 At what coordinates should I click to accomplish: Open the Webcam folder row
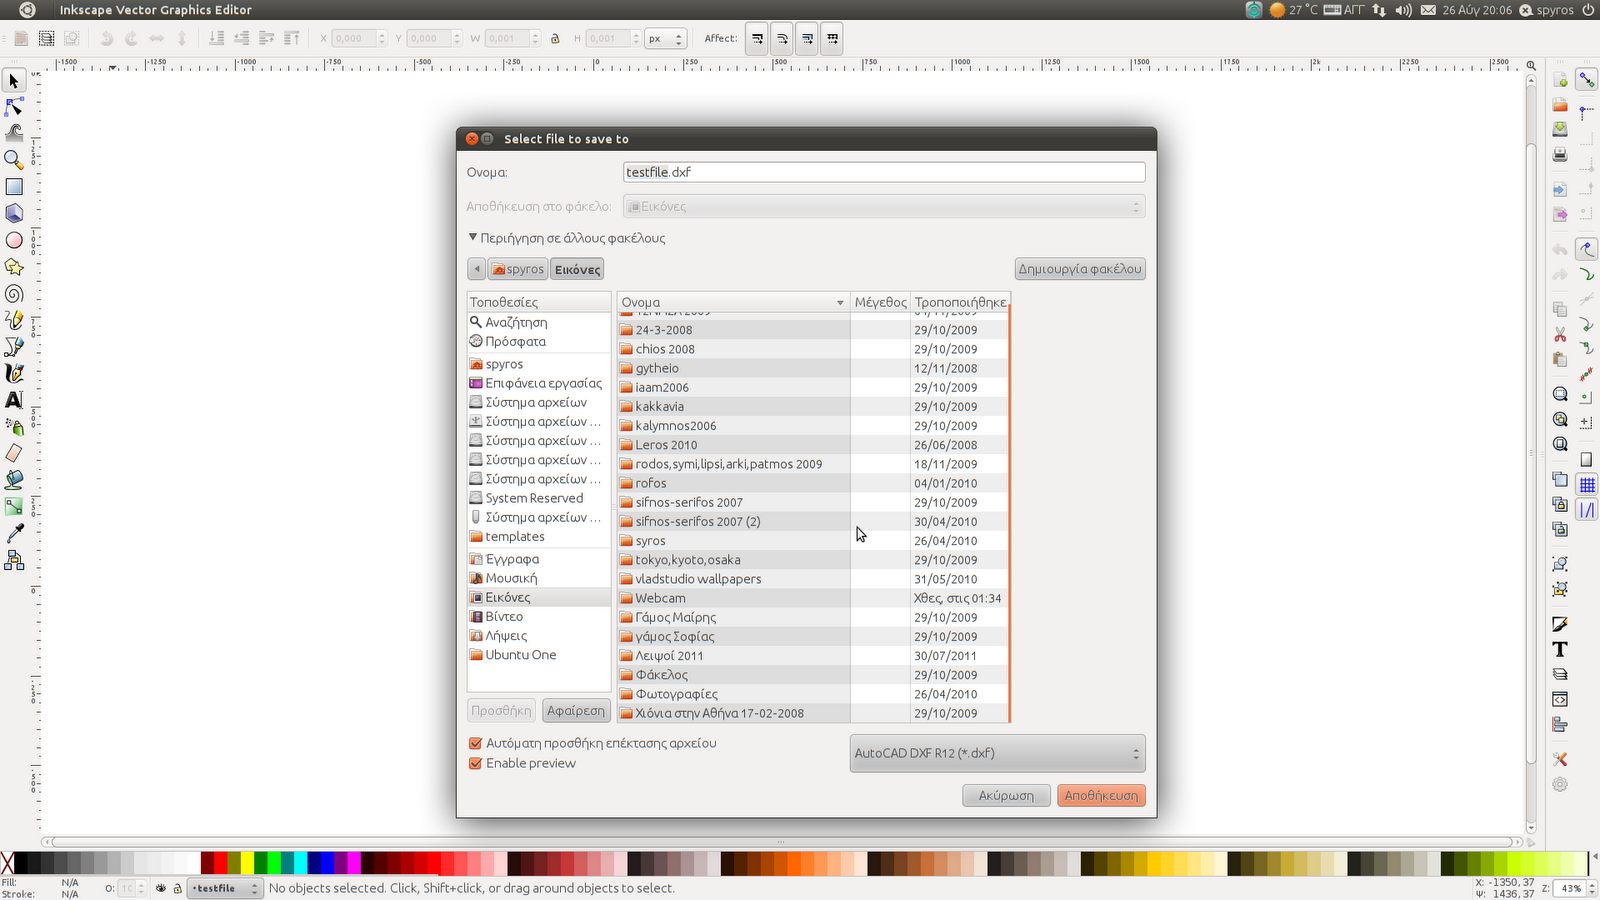point(813,598)
